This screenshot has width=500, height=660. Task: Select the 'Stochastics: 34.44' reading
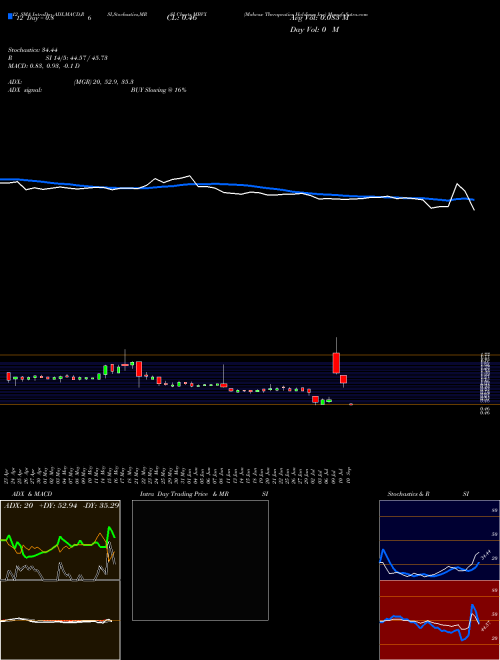[x=32, y=50]
